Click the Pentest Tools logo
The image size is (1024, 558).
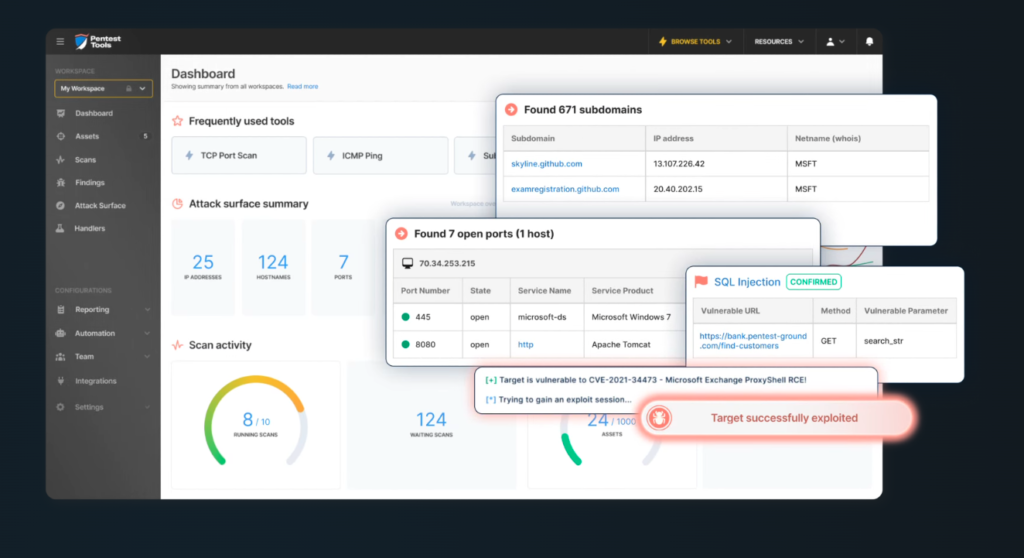[98, 41]
